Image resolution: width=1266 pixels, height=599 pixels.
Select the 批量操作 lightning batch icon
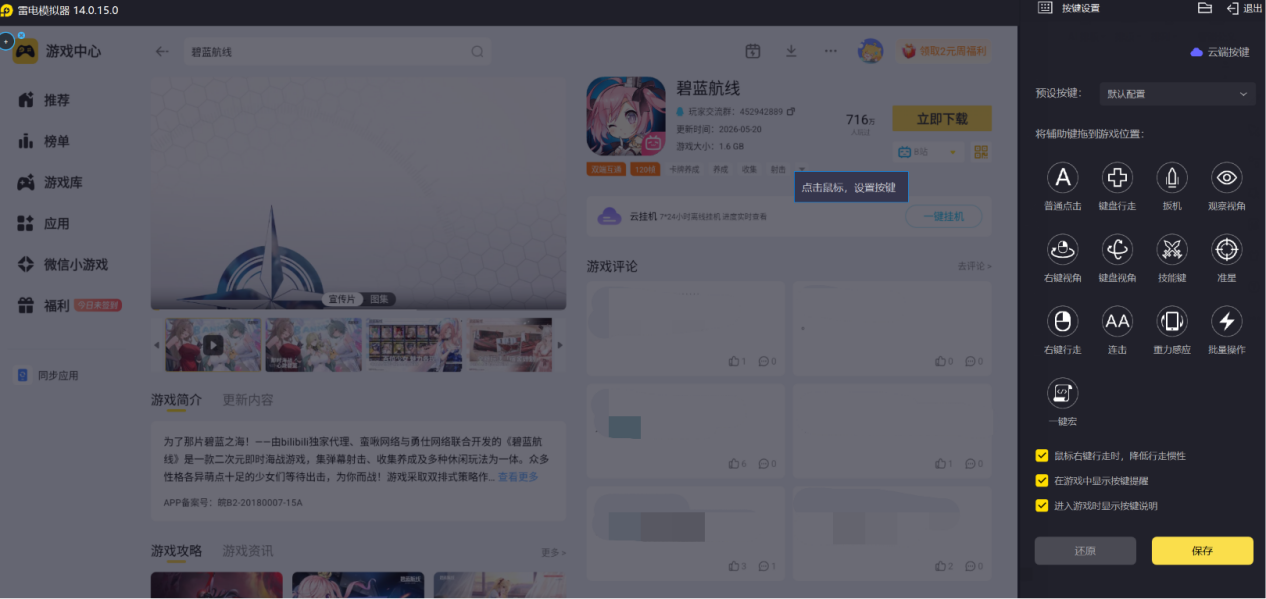[x=1227, y=321]
